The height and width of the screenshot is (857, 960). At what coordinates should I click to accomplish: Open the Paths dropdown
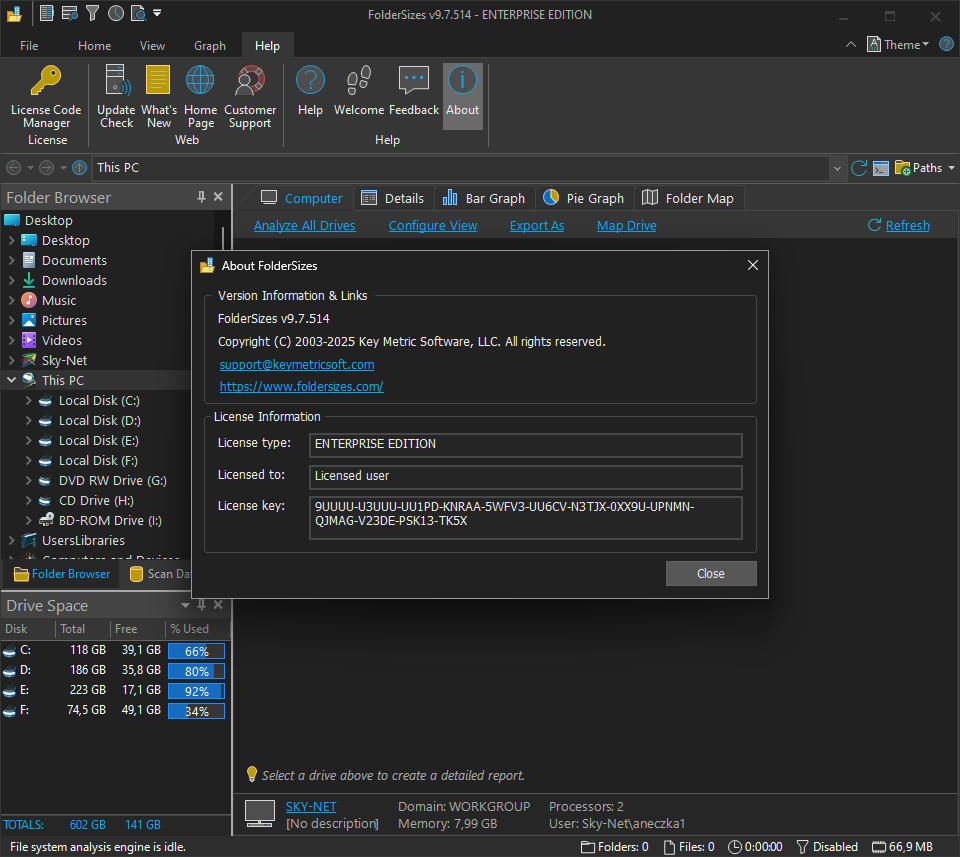[924, 168]
